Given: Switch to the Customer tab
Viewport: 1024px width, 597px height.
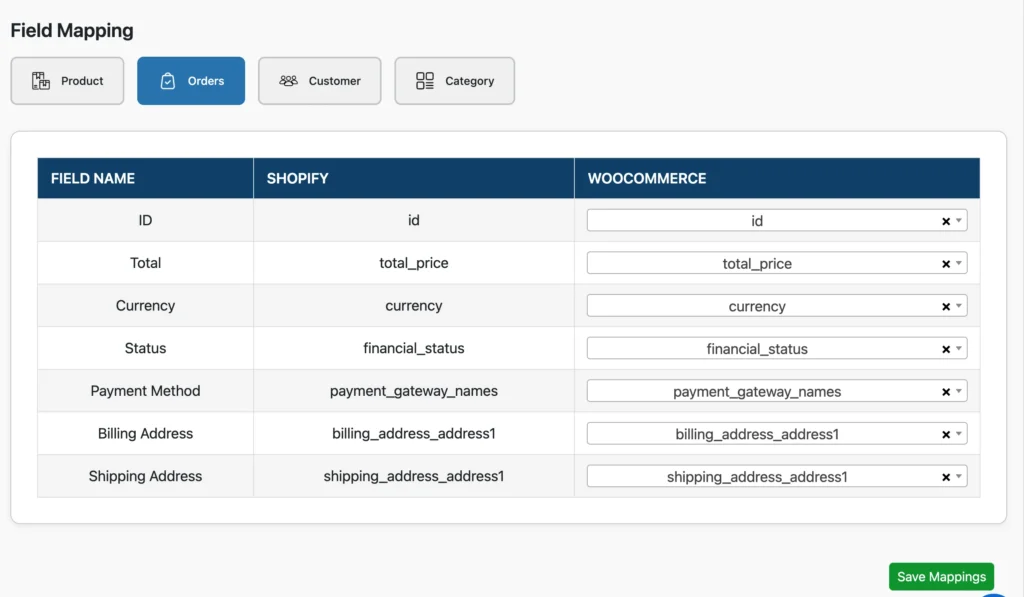Looking at the screenshot, I should click(319, 80).
